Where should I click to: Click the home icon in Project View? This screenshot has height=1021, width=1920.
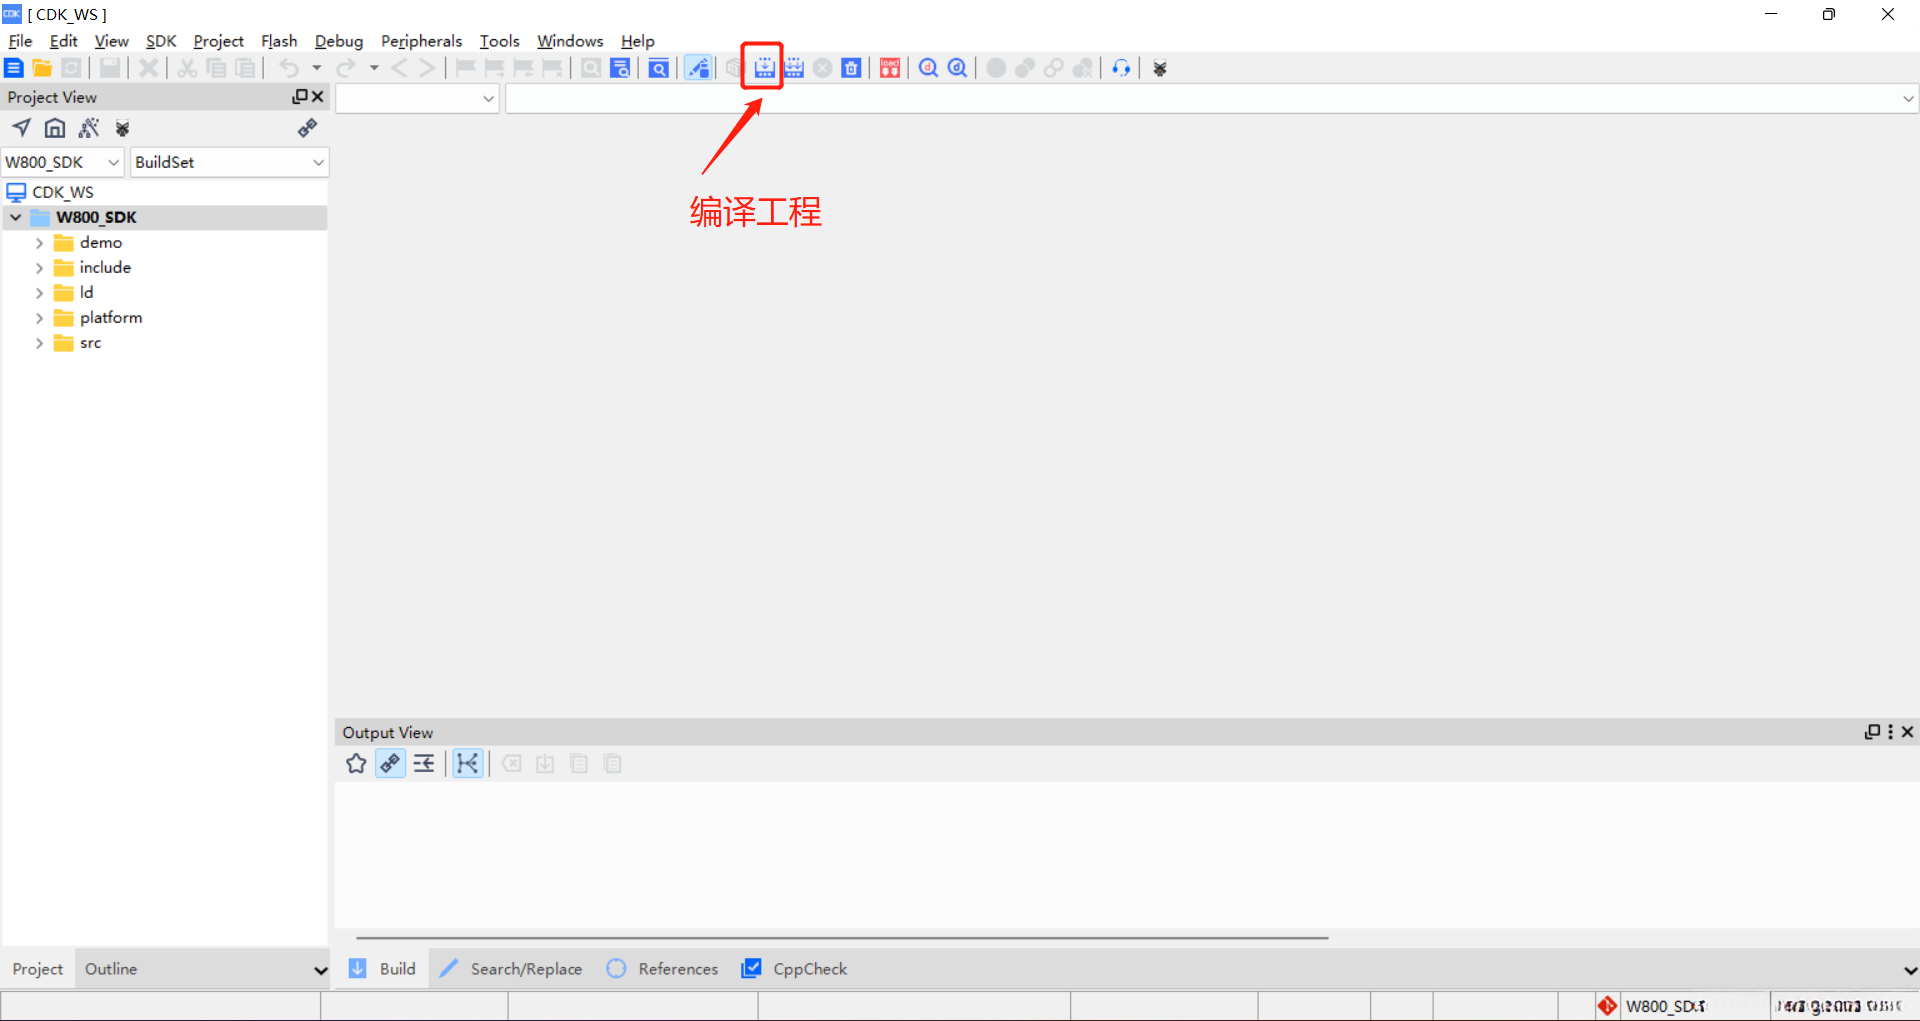coord(55,128)
